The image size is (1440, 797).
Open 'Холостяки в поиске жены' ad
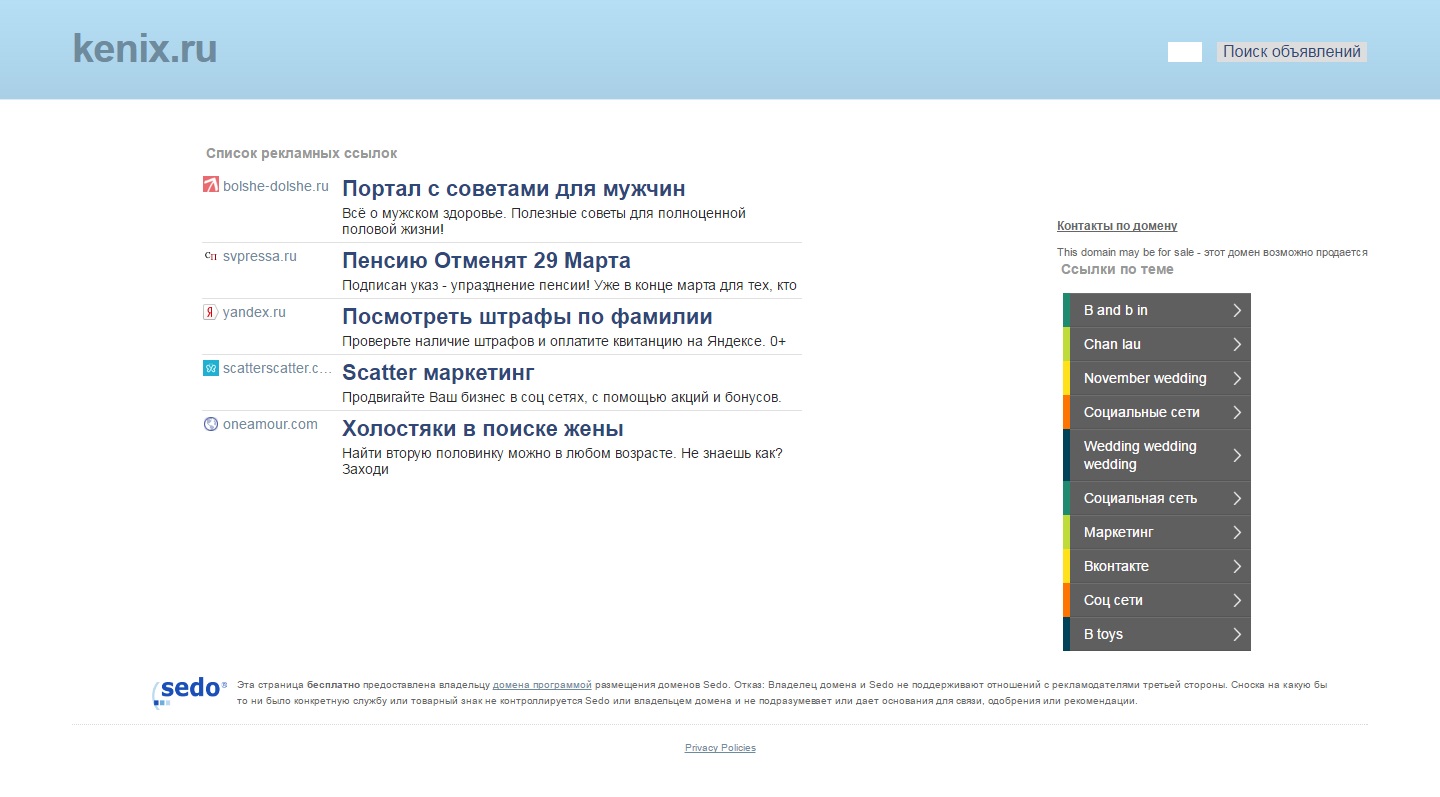483,429
